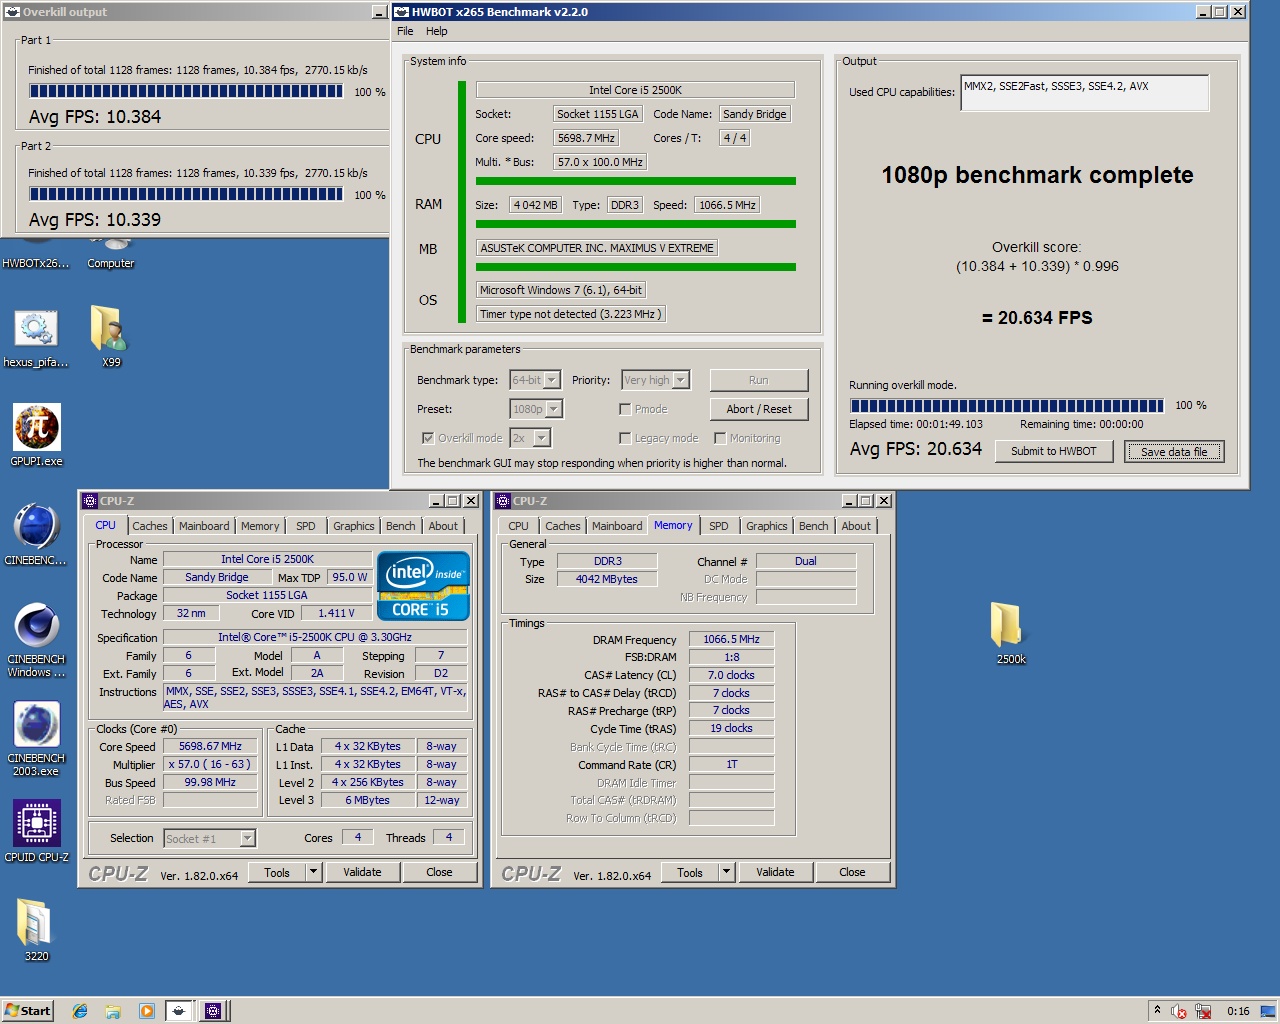The width and height of the screenshot is (1280, 1024).
Task: Open About tab in right CPU-Z
Action: (856, 526)
